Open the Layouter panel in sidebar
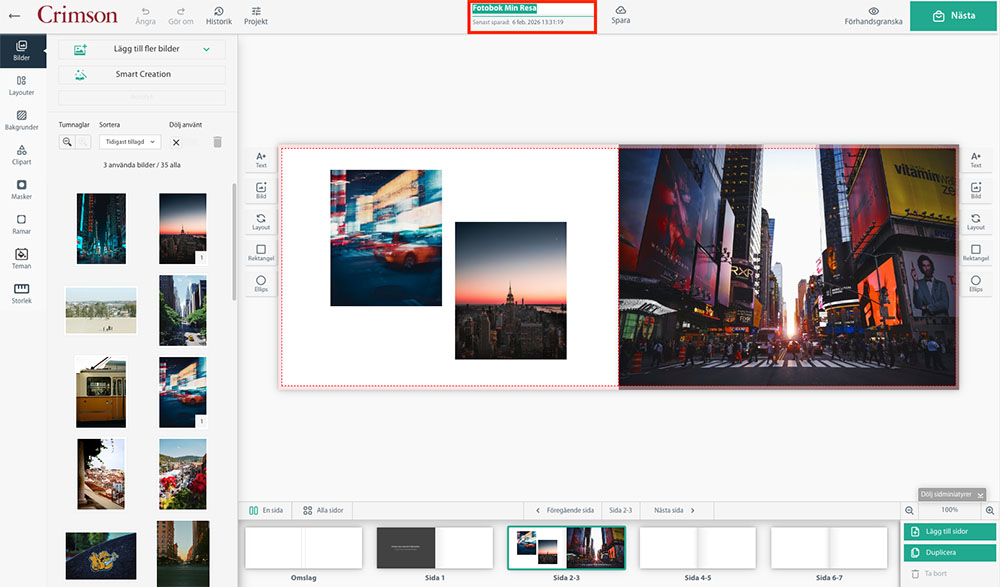The height and width of the screenshot is (587, 1000). tap(21, 85)
